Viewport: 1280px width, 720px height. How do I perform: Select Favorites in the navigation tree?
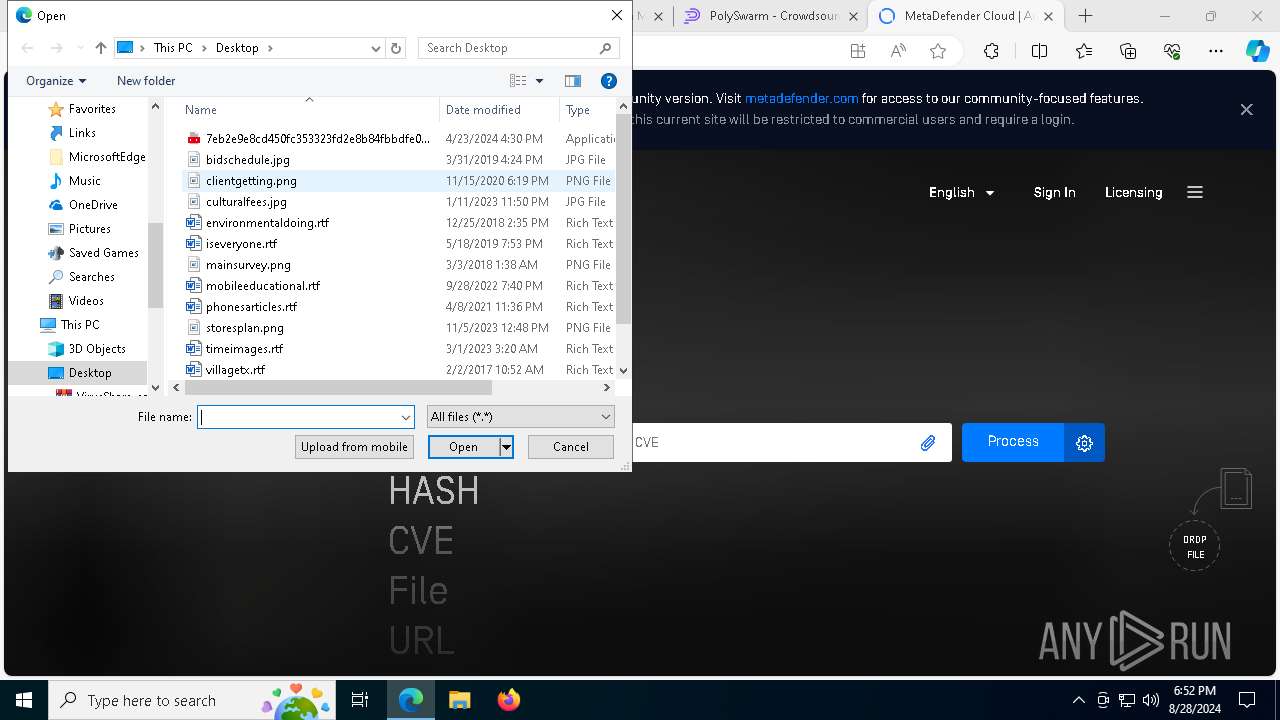(x=92, y=109)
